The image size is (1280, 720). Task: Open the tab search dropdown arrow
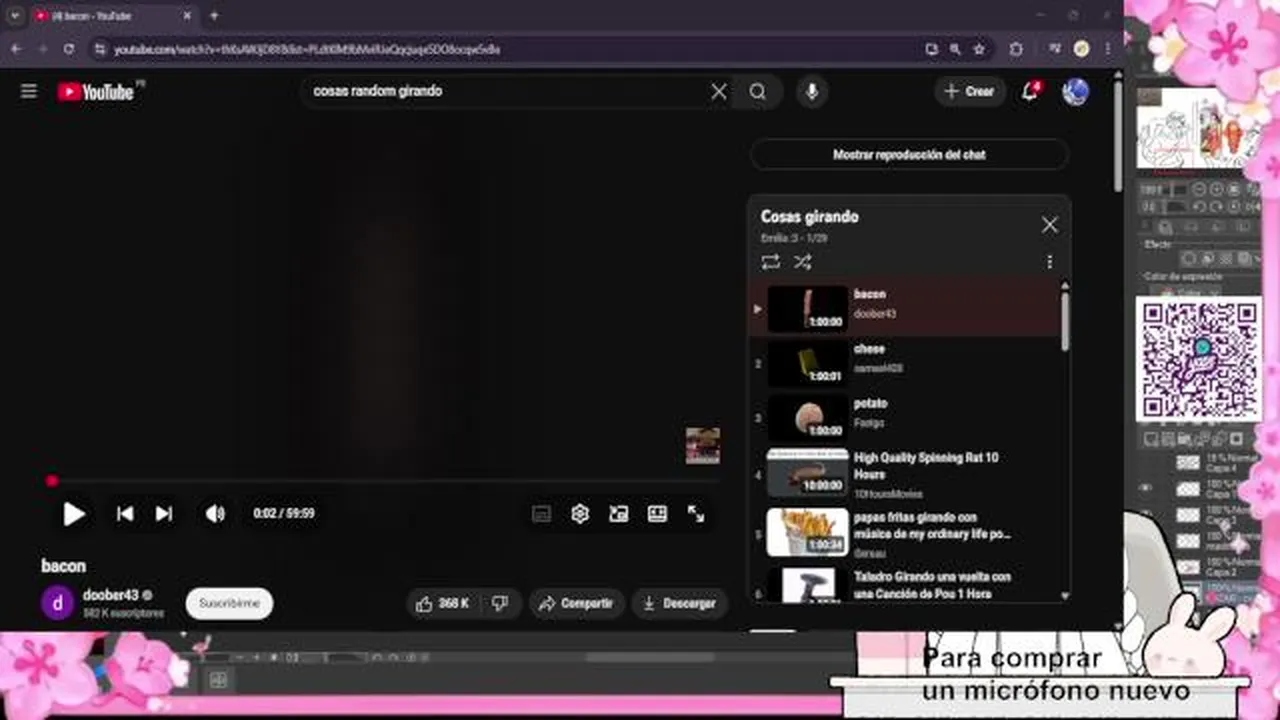click(15, 16)
